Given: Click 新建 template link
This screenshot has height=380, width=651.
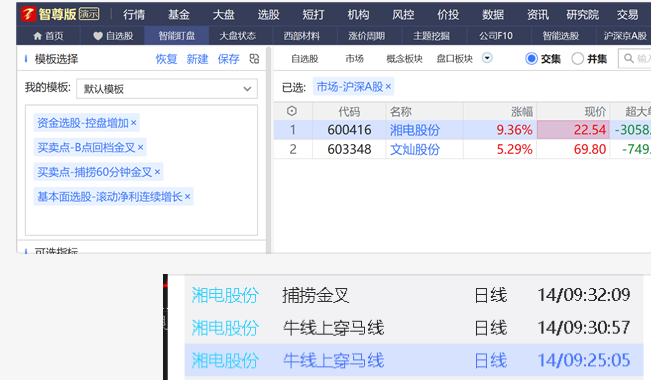Looking at the screenshot, I should click(197, 59).
